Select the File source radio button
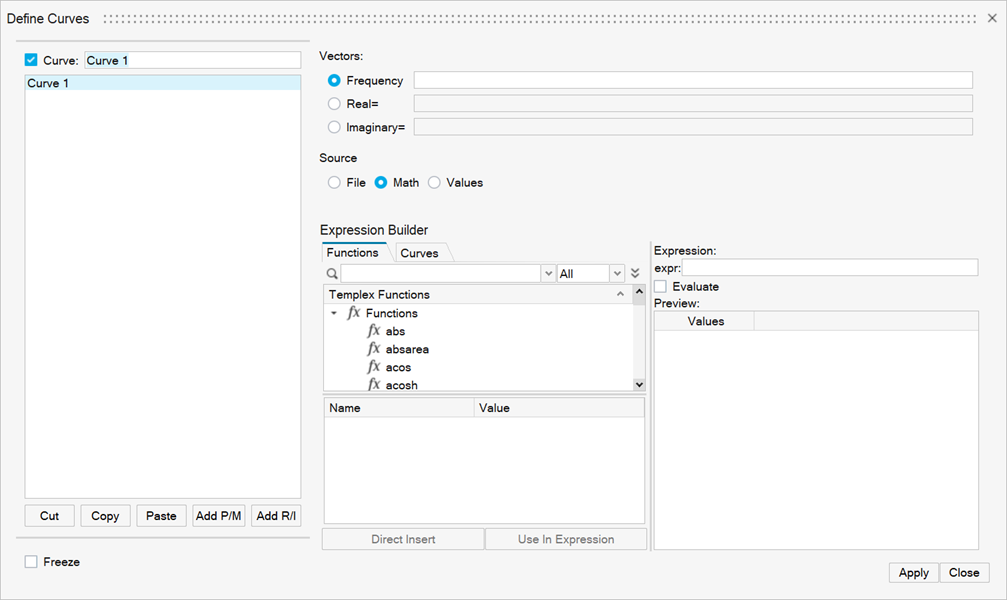 [334, 183]
